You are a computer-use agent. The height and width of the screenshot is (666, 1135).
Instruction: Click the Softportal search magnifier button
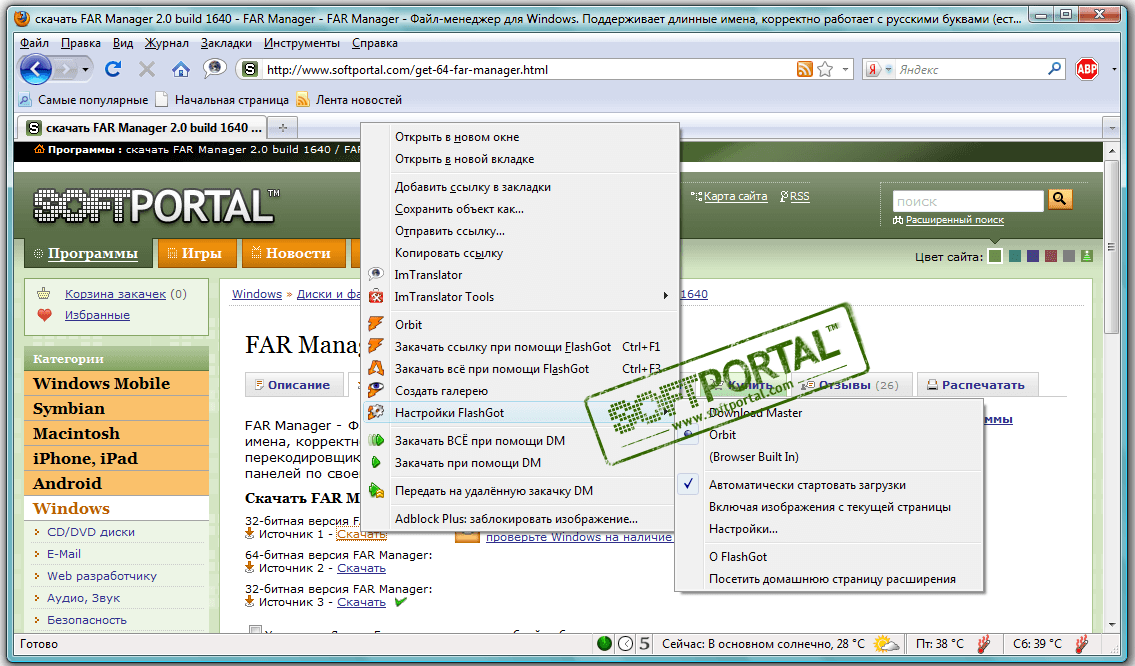point(1060,199)
